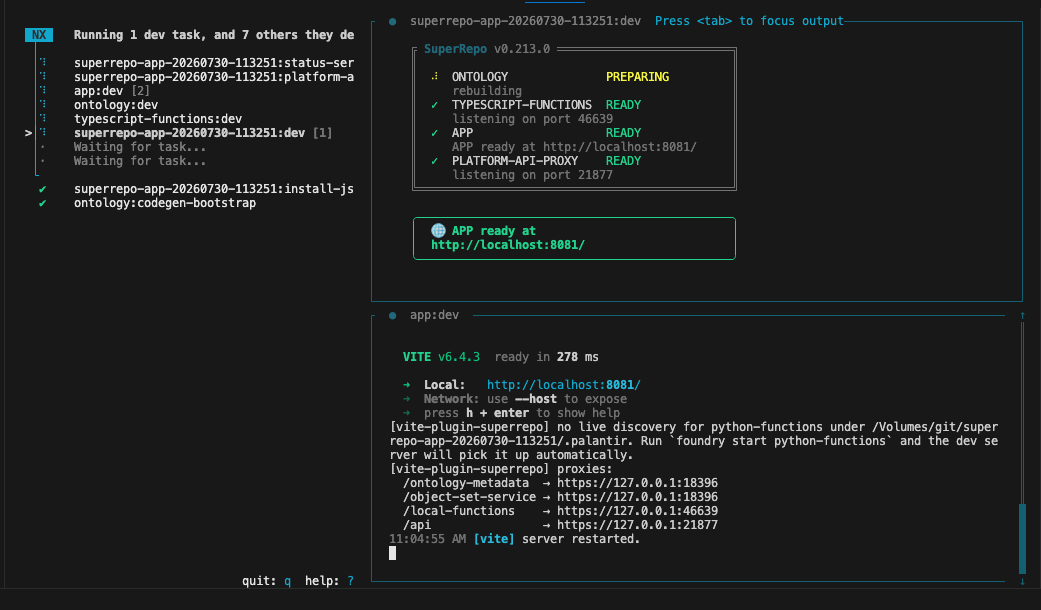Click the app:dev pane scrollbar thumb
This screenshot has height=610, width=1041.
click(1022, 538)
